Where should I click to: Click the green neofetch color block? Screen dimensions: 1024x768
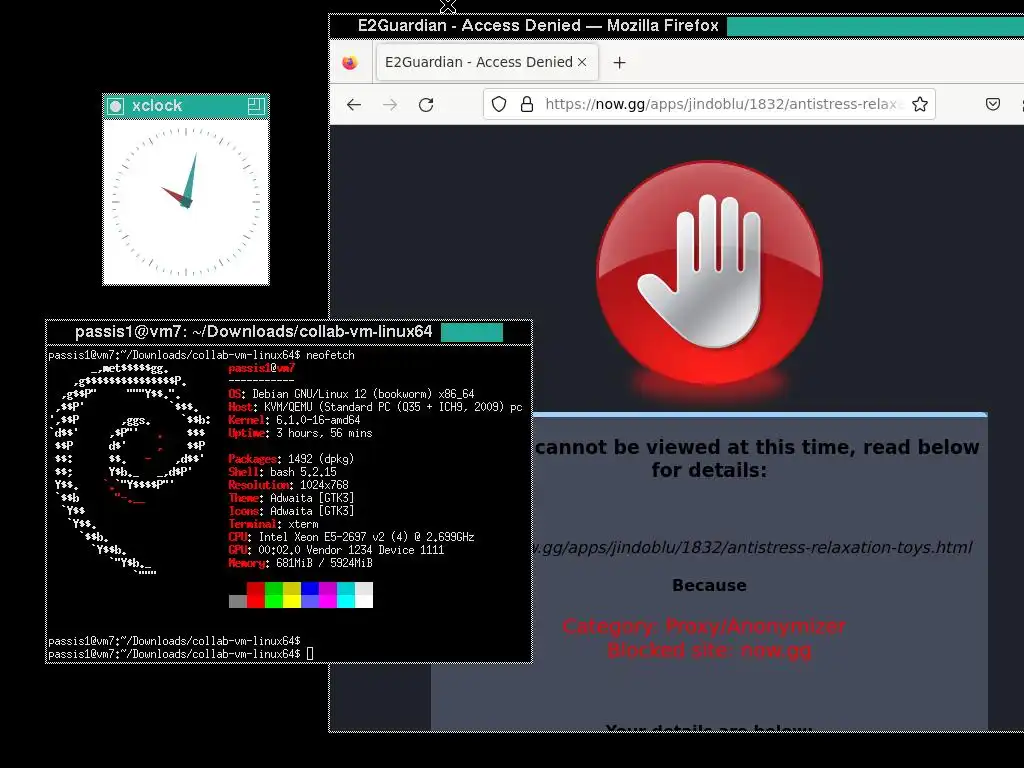274,595
